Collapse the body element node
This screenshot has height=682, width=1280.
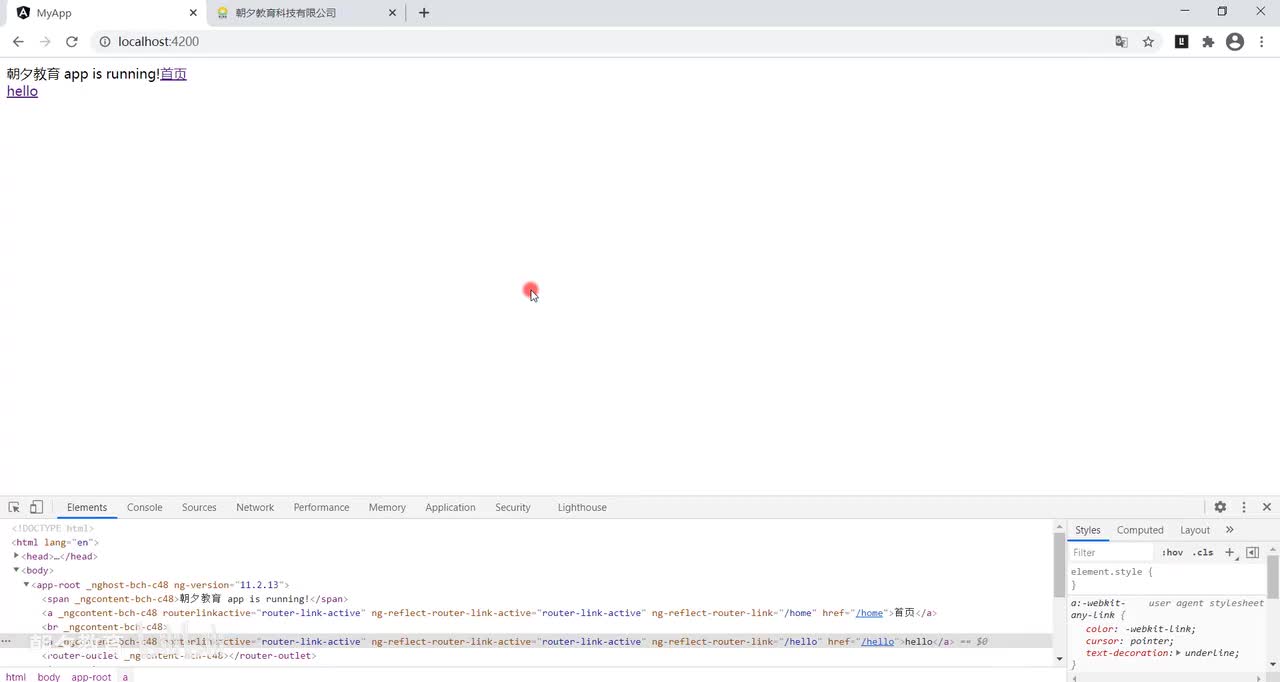pos(16,570)
